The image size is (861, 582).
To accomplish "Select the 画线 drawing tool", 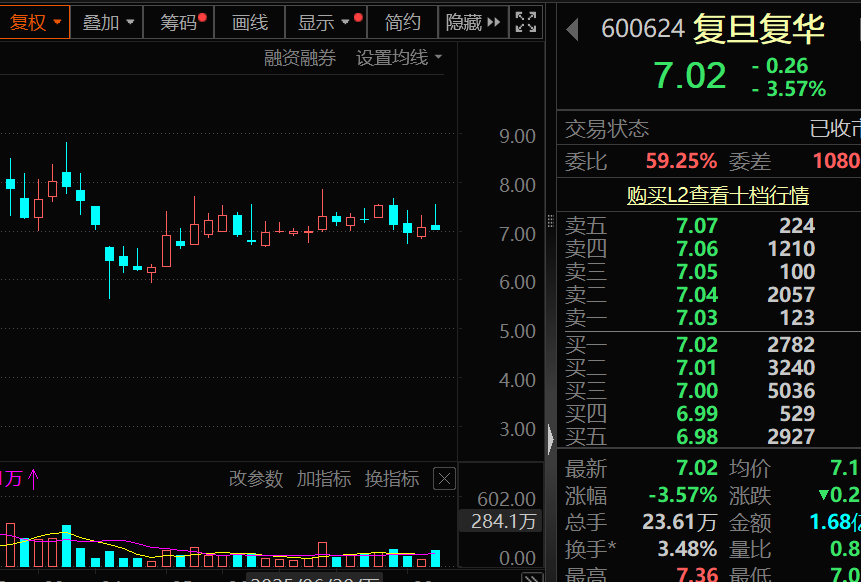I will (249, 22).
